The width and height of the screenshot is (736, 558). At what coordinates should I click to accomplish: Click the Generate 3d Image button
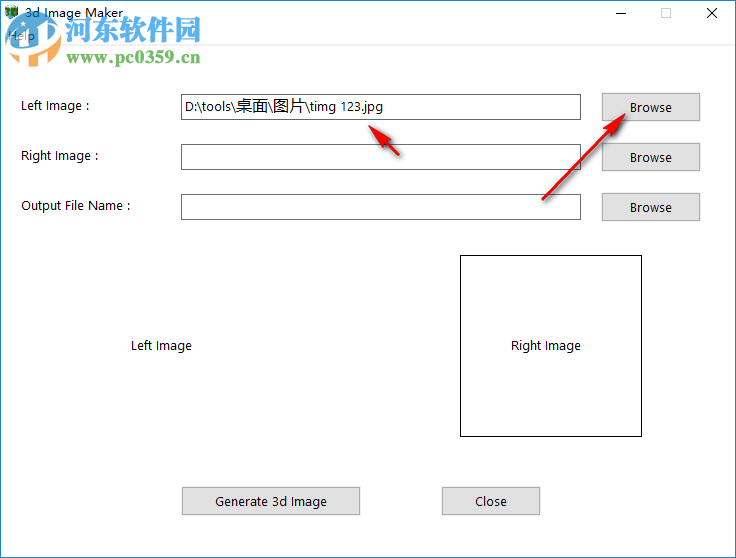click(x=271, y=501)
